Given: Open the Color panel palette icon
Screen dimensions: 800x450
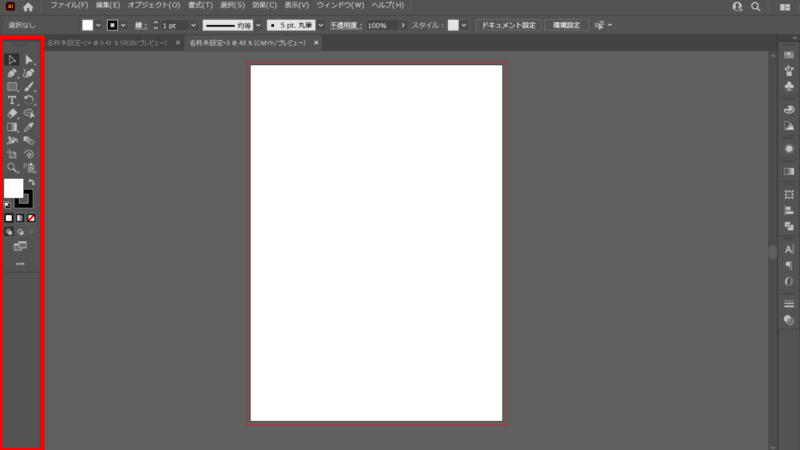Looking at the screenshot, I should click(789, 110).
